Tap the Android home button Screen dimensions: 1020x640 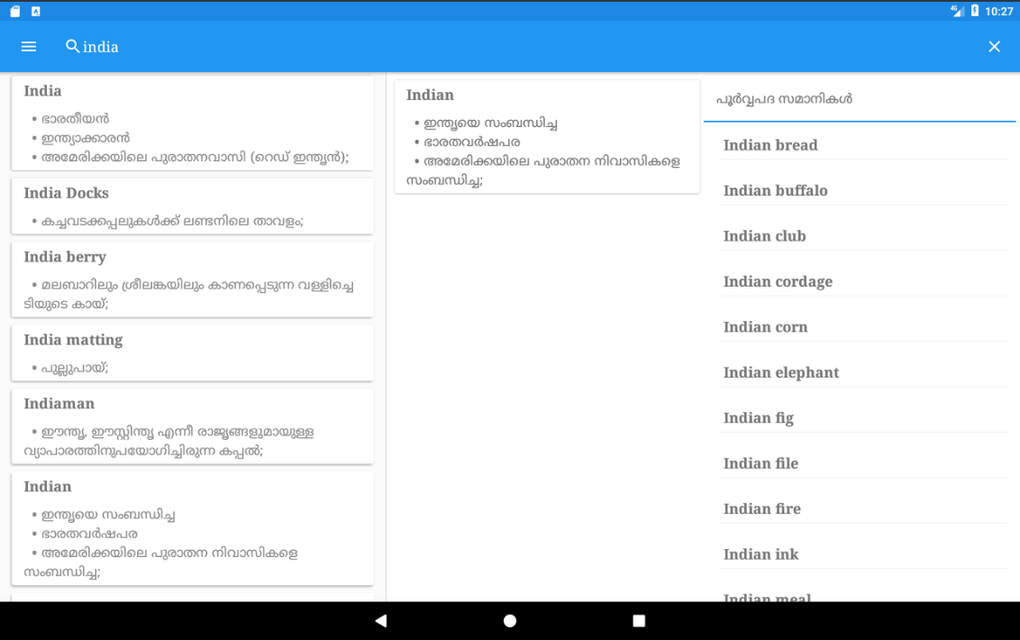pos(510,620)
